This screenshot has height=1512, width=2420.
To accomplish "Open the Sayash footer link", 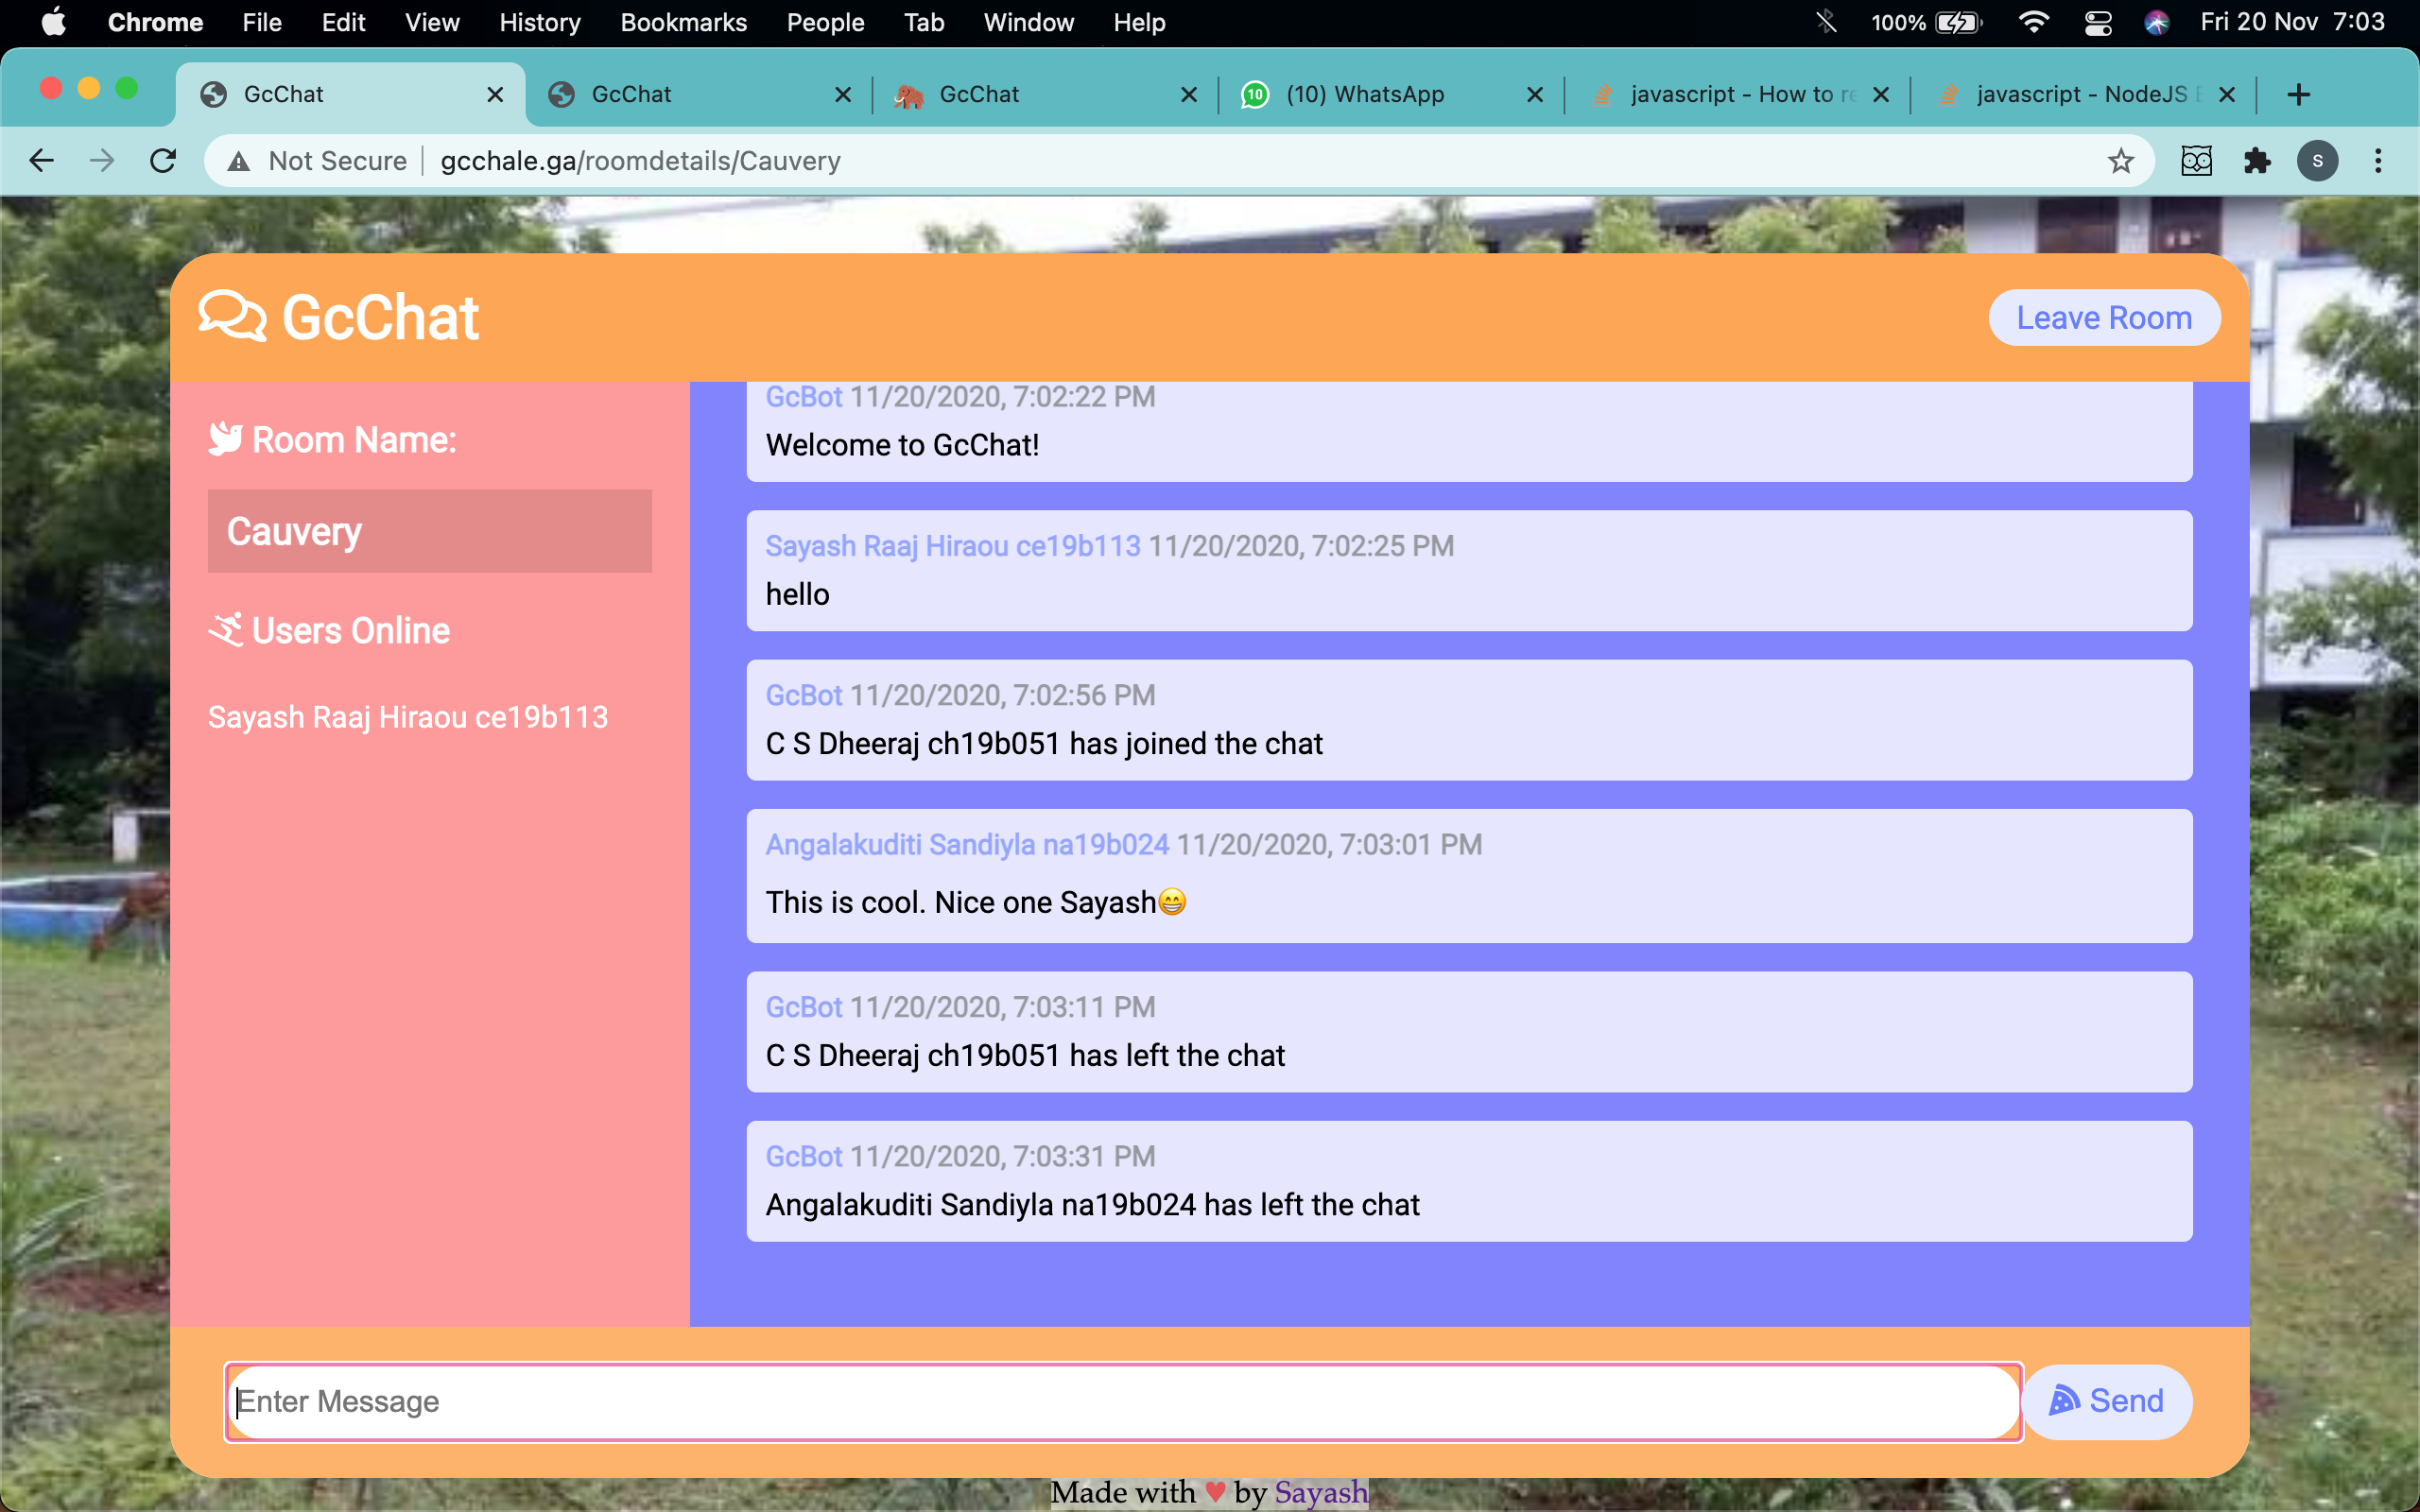I will (1320, 1492).
